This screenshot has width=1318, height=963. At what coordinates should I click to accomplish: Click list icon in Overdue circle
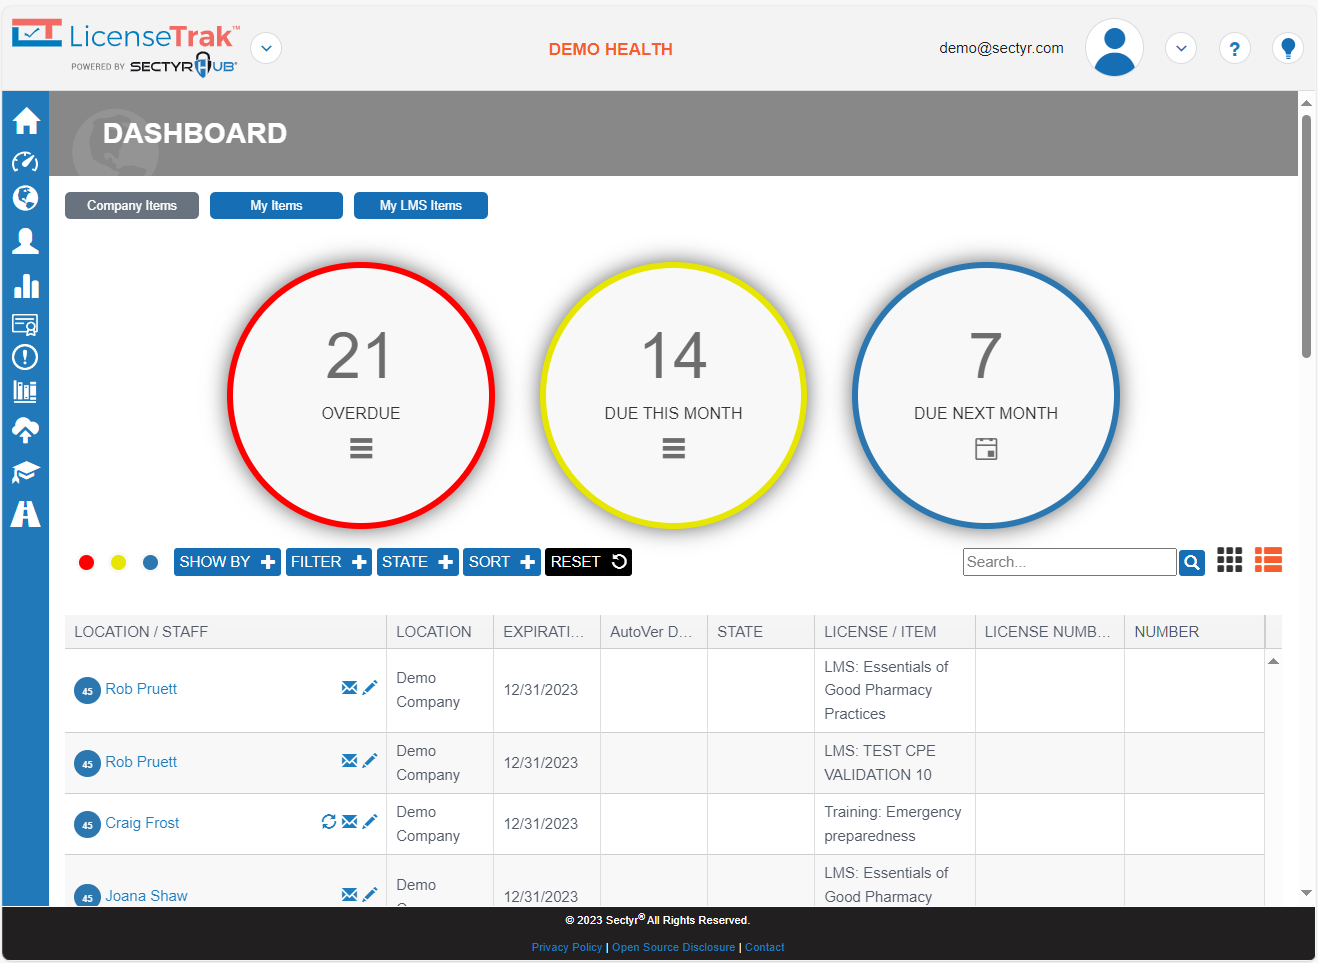click(361, 449)
